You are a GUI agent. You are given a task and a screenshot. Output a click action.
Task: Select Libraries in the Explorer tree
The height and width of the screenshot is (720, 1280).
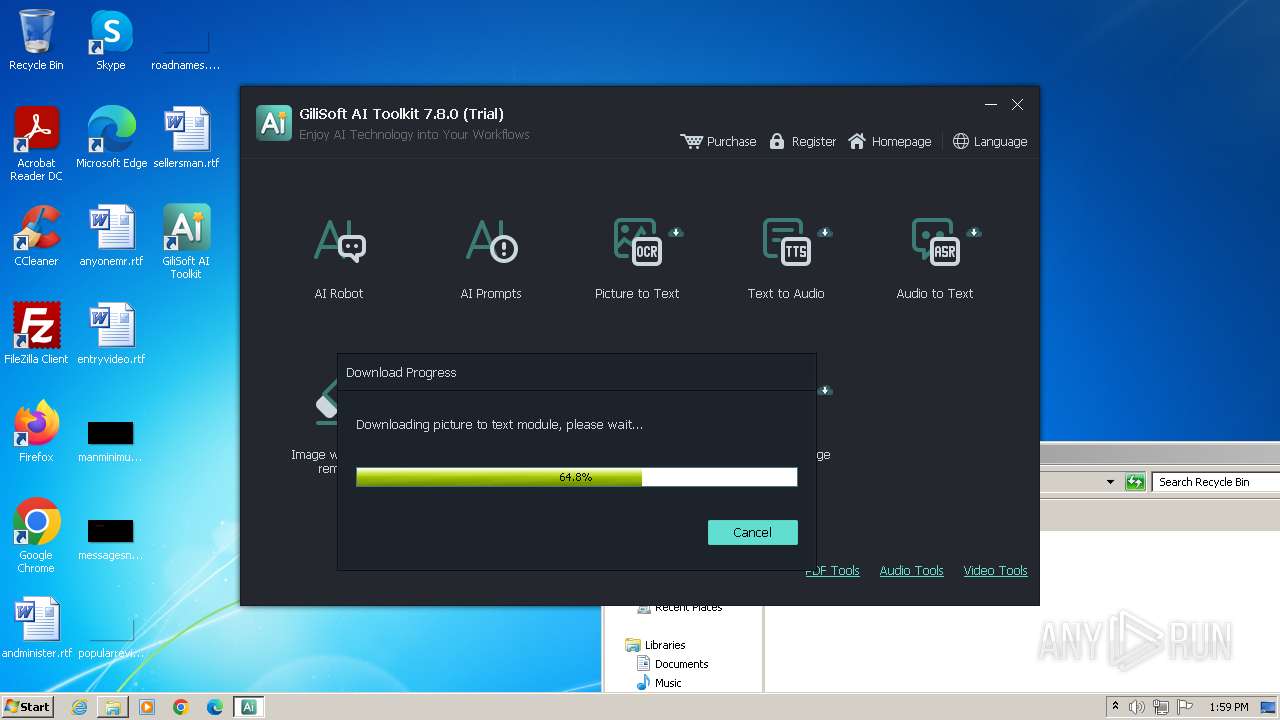click(x=655, y=645)
